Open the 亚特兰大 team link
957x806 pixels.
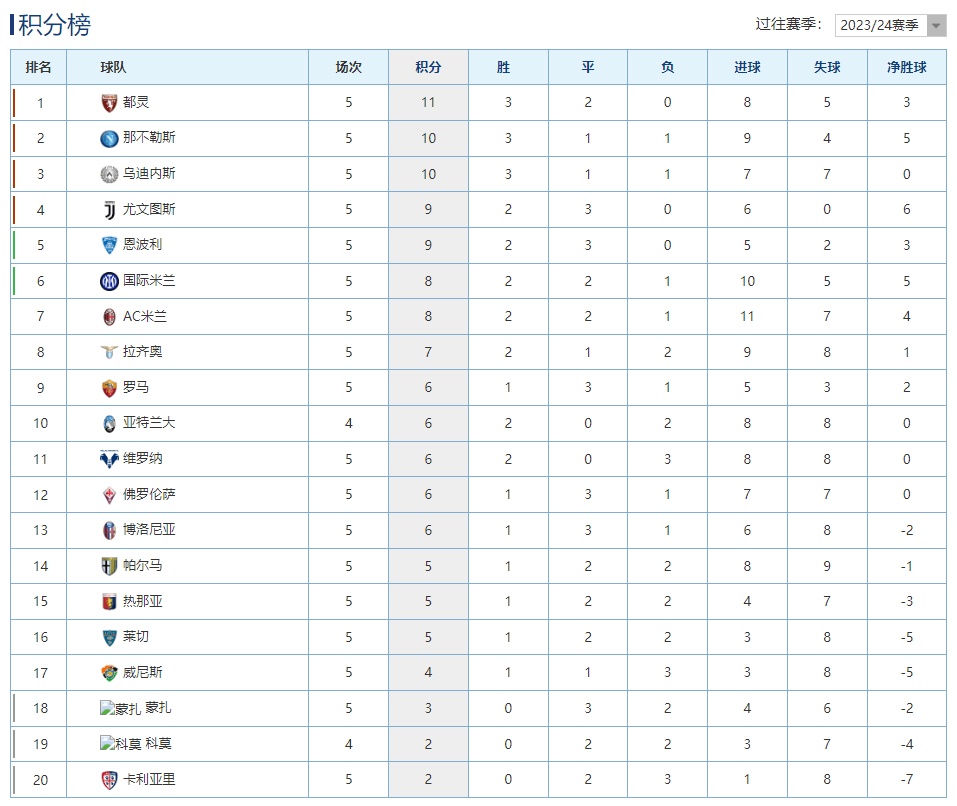[149, 423]
